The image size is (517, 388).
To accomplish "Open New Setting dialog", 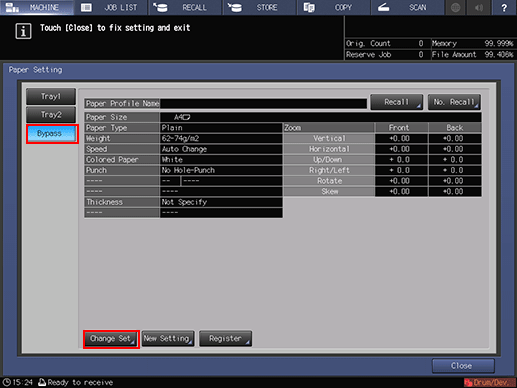I will point(168,339).
